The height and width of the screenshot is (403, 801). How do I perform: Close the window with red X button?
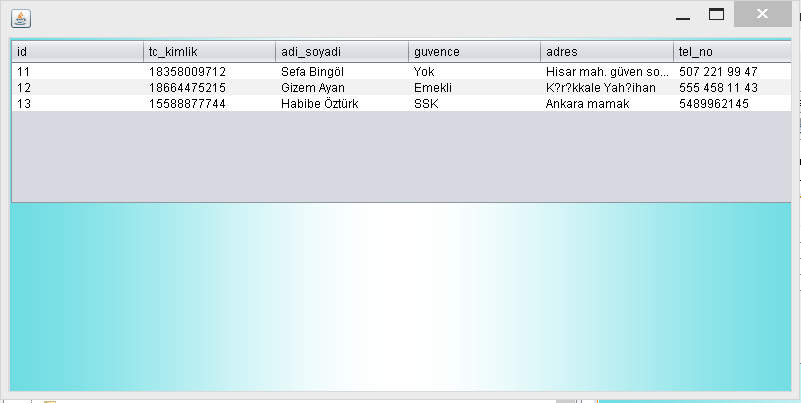[x=763, y=14]
